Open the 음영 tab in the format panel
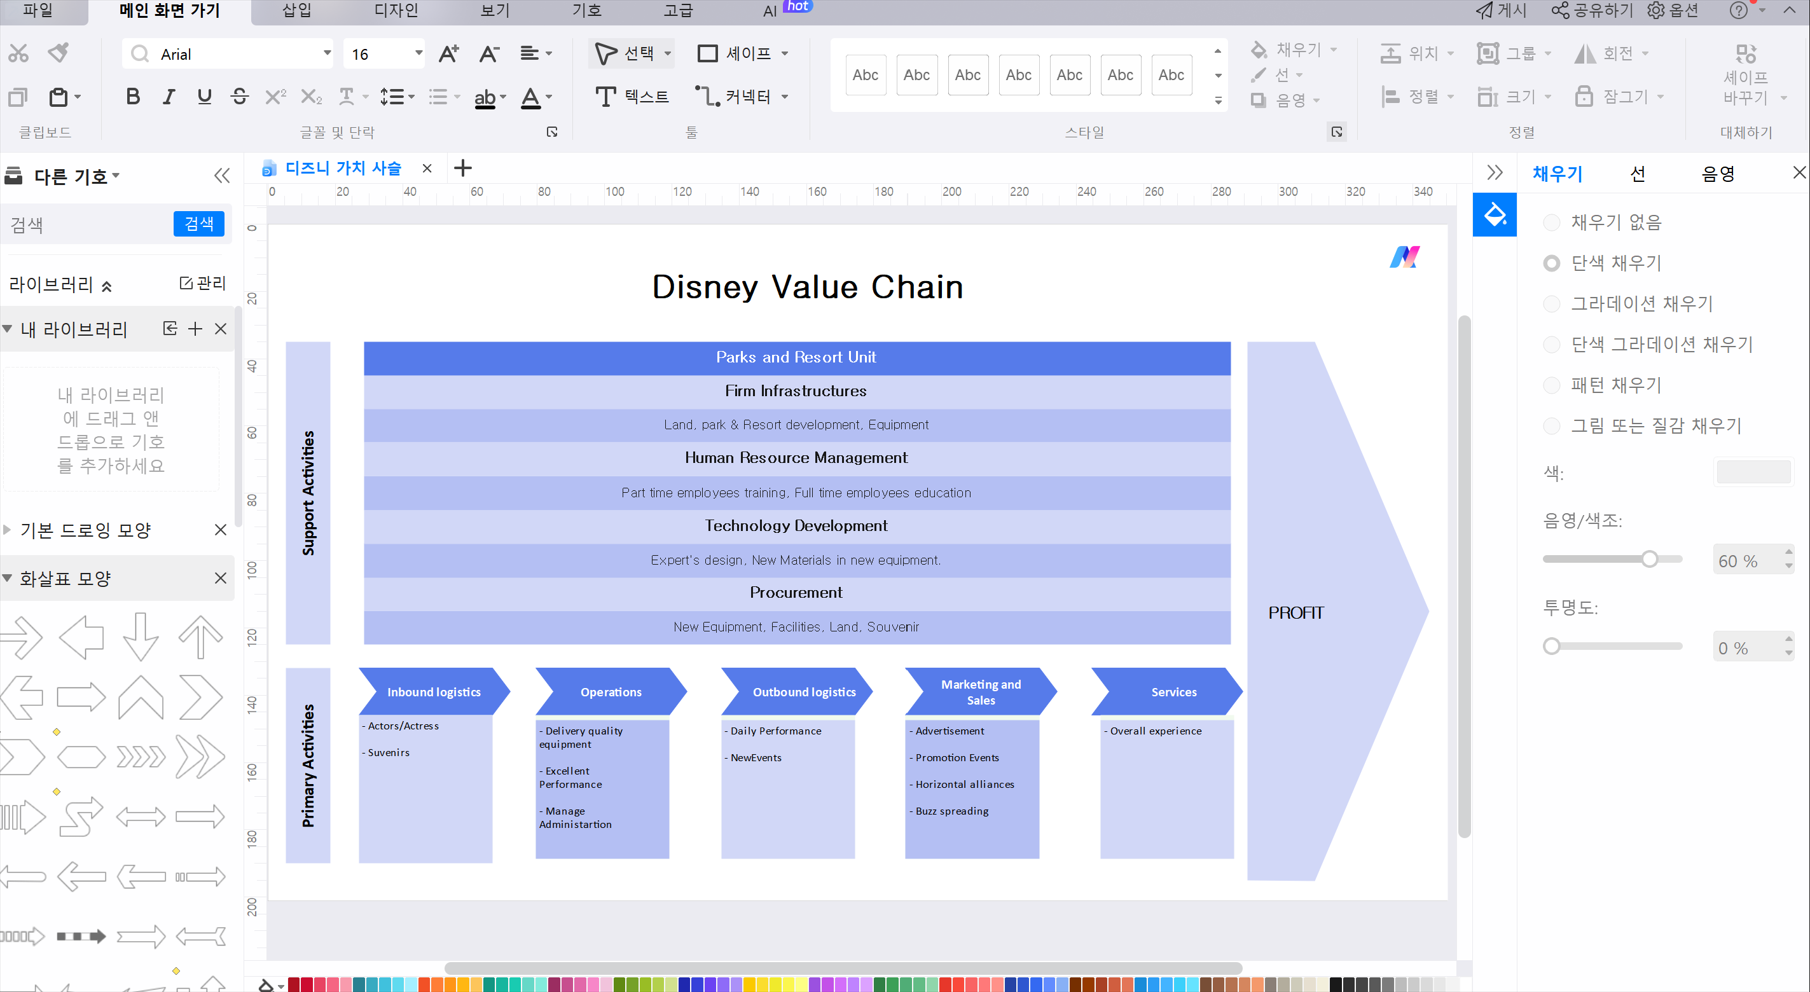 point(1719,174)
